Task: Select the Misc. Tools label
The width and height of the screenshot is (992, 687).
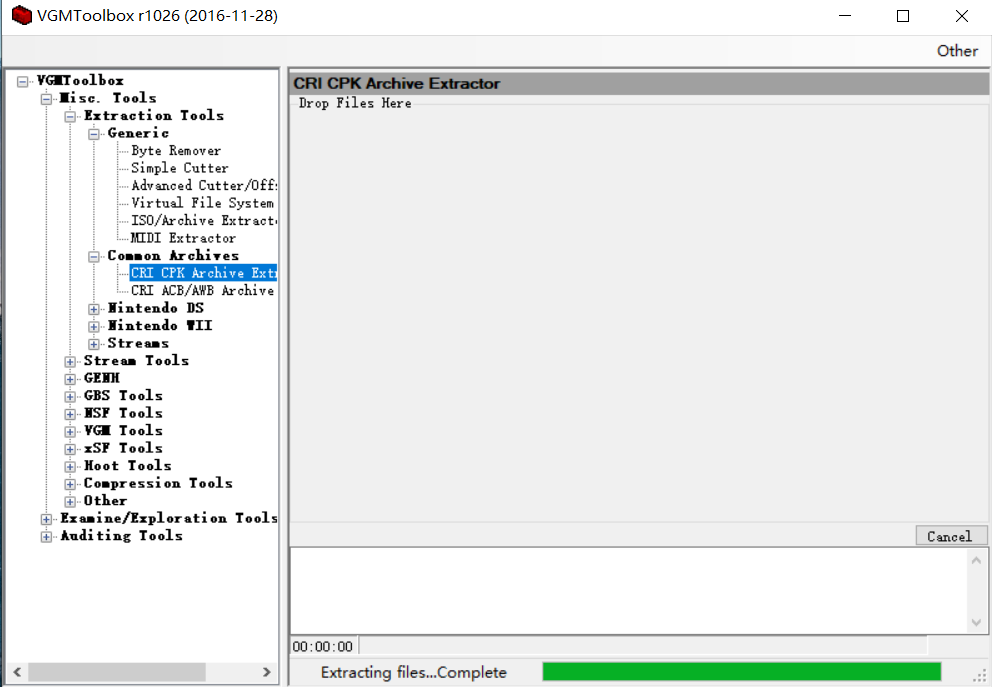Action: click(108, 98)
